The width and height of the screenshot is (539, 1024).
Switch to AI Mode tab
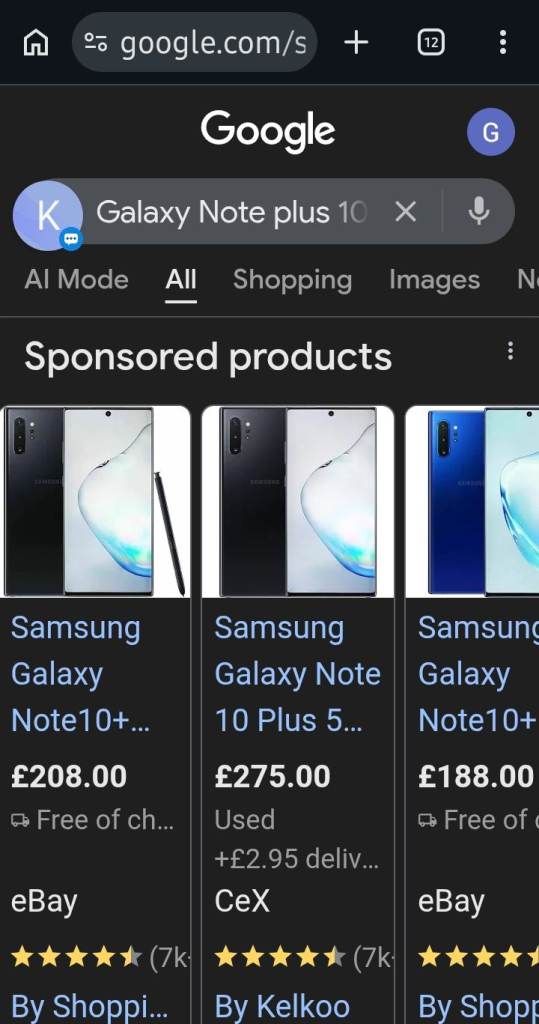pos(76,280)
